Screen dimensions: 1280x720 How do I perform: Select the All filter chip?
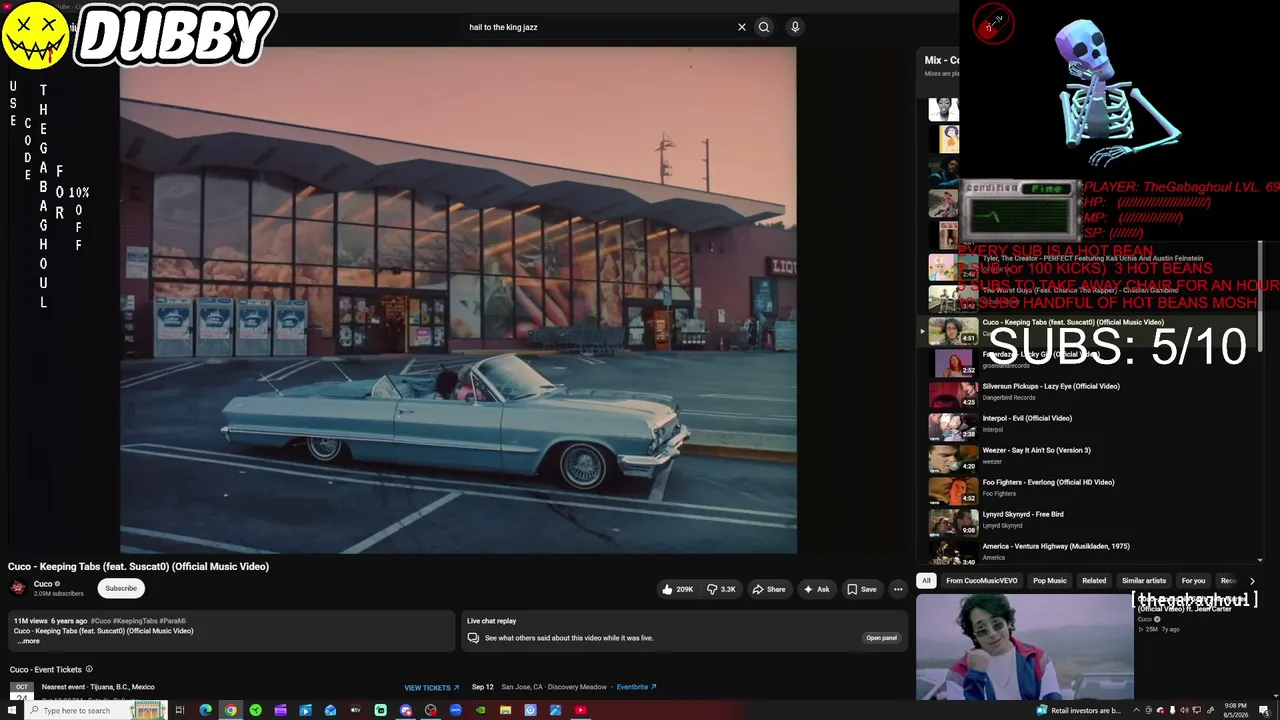point(926,581)
